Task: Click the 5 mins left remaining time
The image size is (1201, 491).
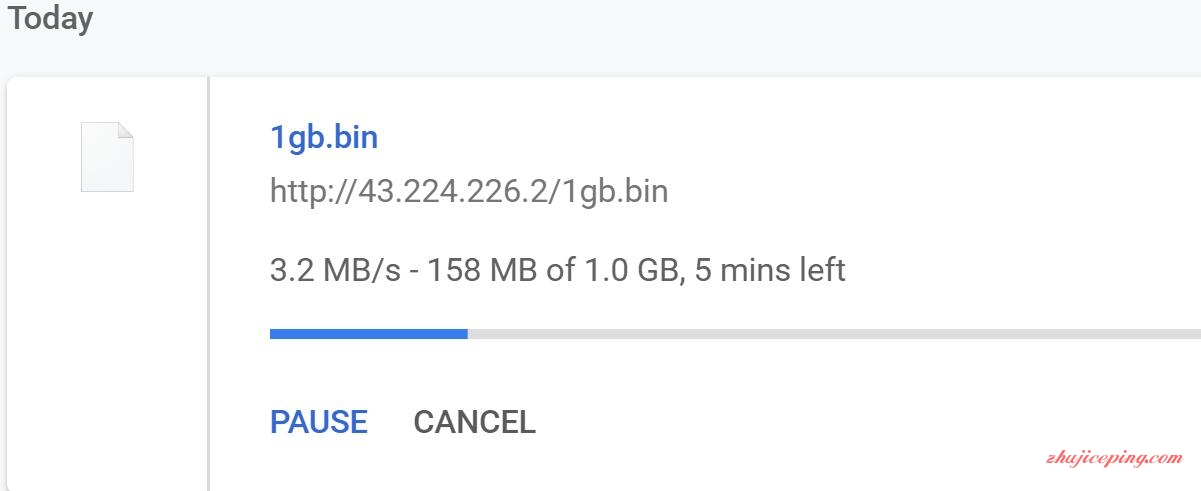Action: tap(770, 270)
